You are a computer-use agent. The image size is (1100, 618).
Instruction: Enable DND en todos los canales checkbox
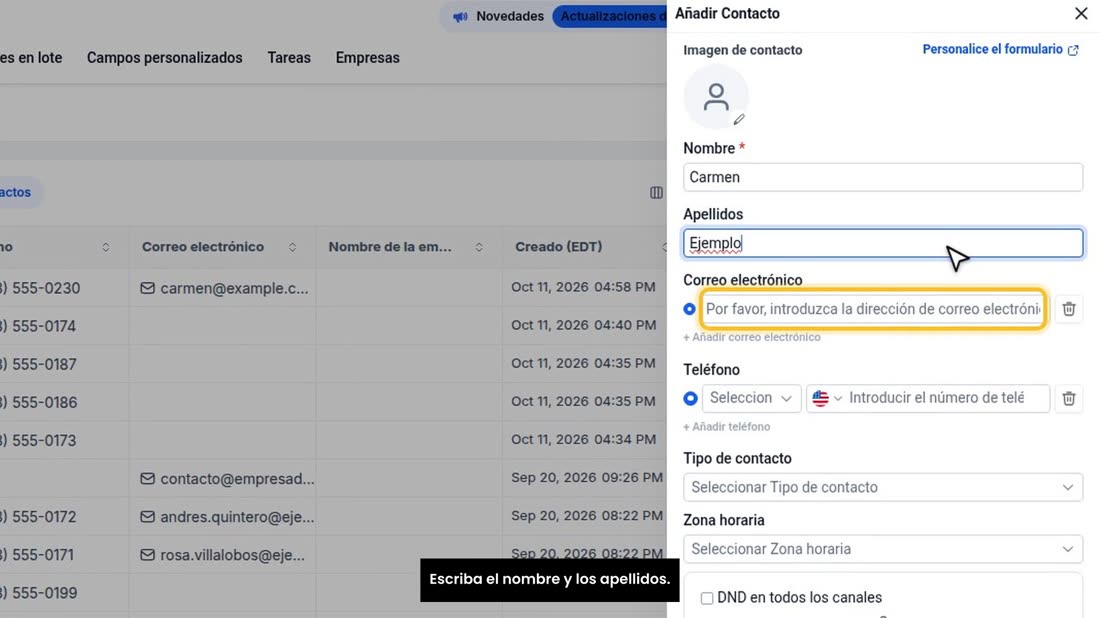pos(706,598)
